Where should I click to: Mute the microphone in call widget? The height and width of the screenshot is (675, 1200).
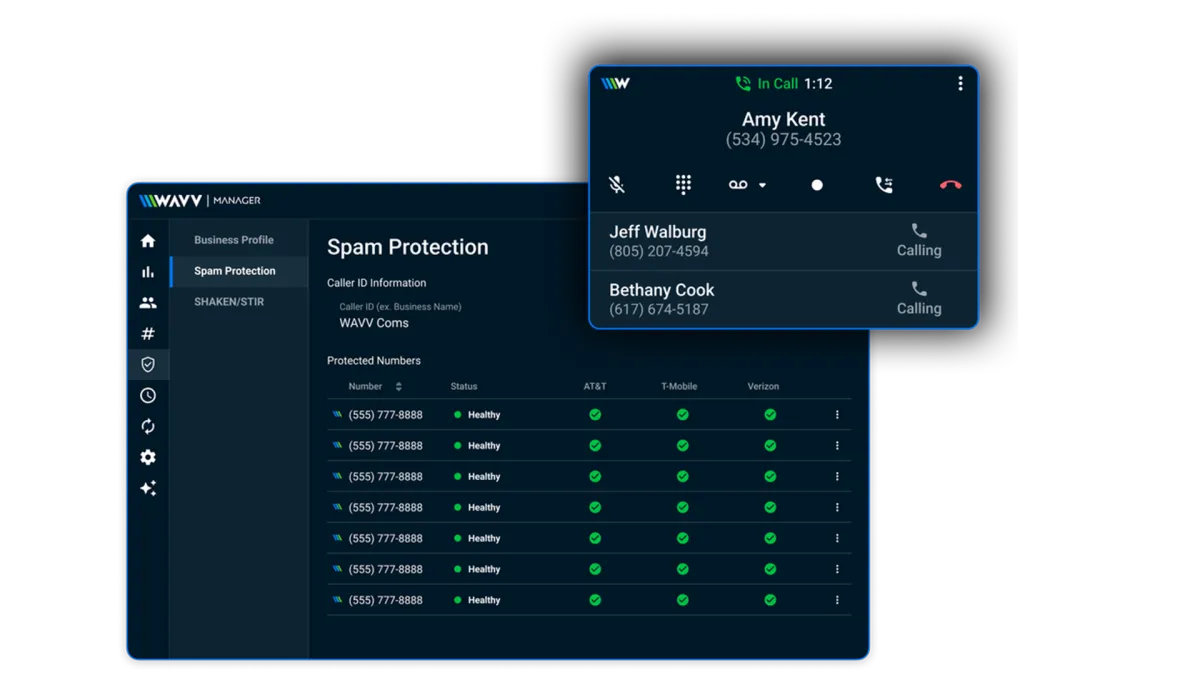click(617, 184)
